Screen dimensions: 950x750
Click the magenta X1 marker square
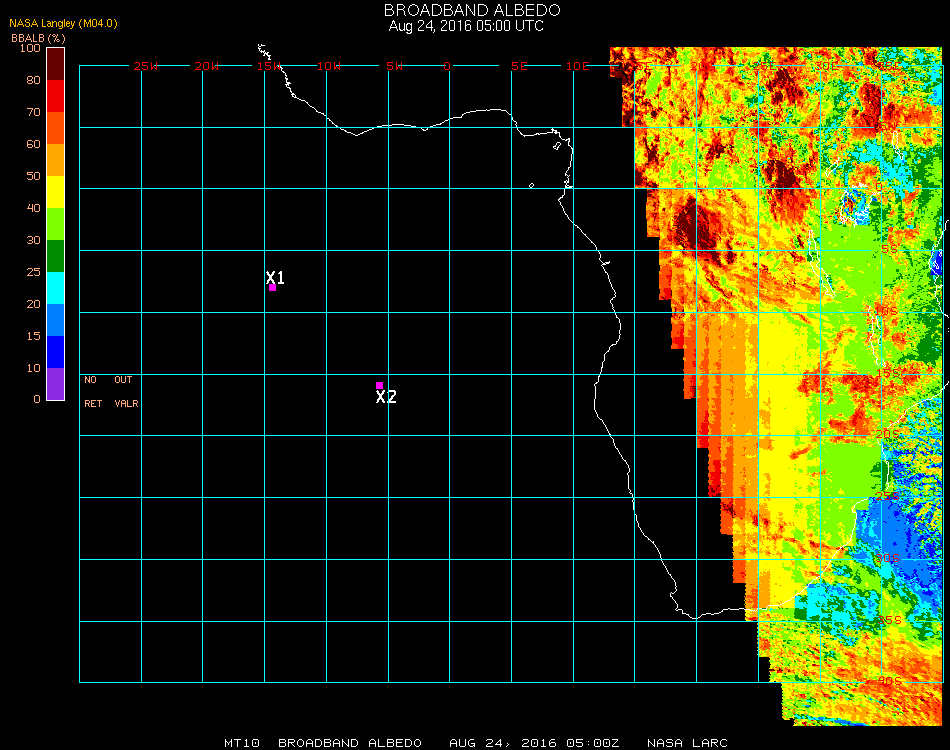point(272,288)
